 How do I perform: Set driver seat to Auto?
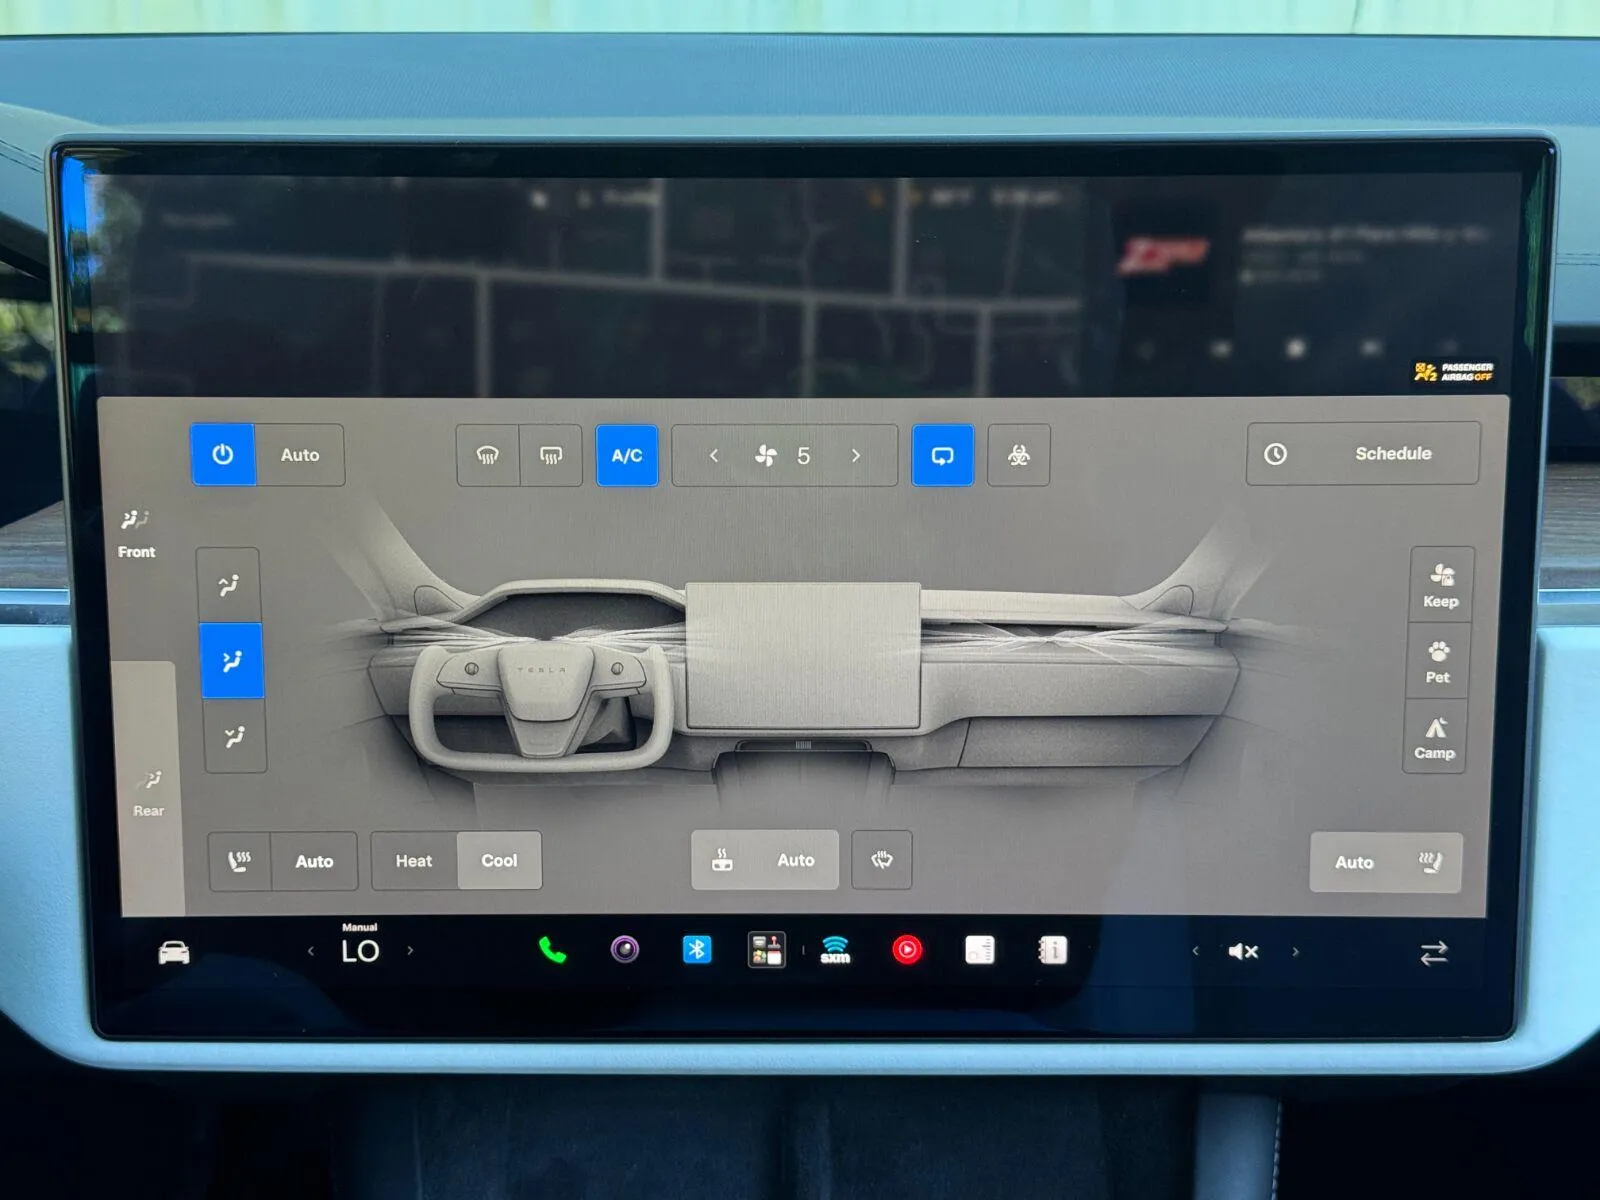(x=314, y=861)
